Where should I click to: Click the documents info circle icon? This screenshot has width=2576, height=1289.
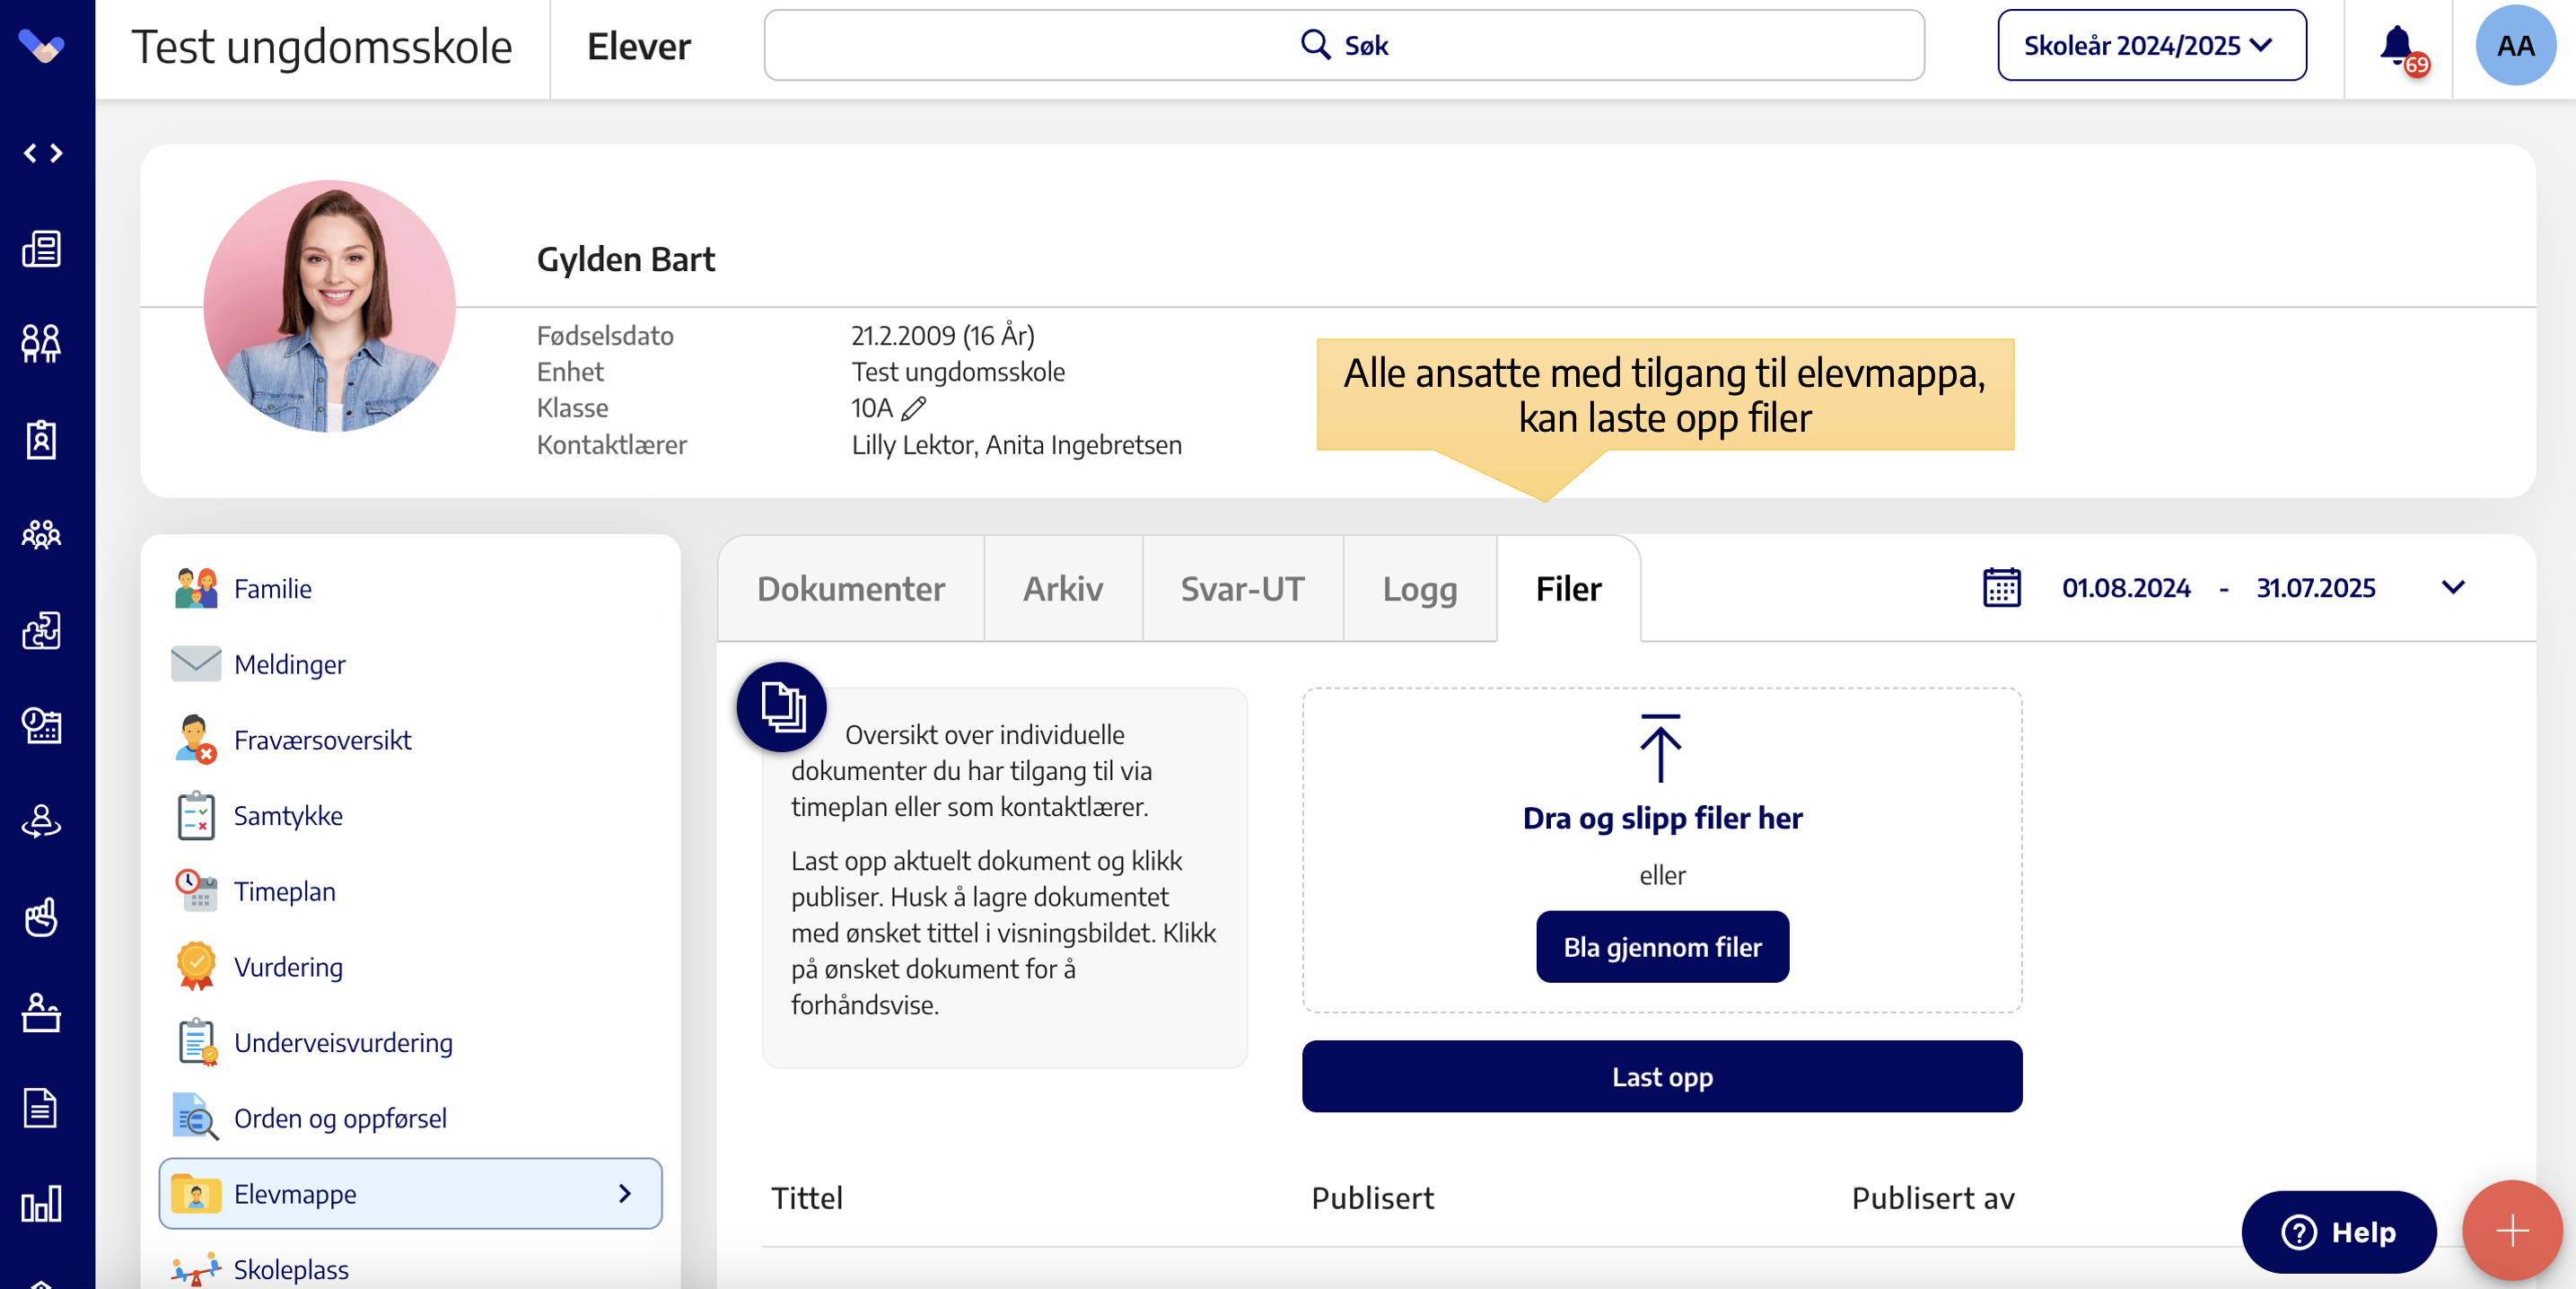pos(782,706)
